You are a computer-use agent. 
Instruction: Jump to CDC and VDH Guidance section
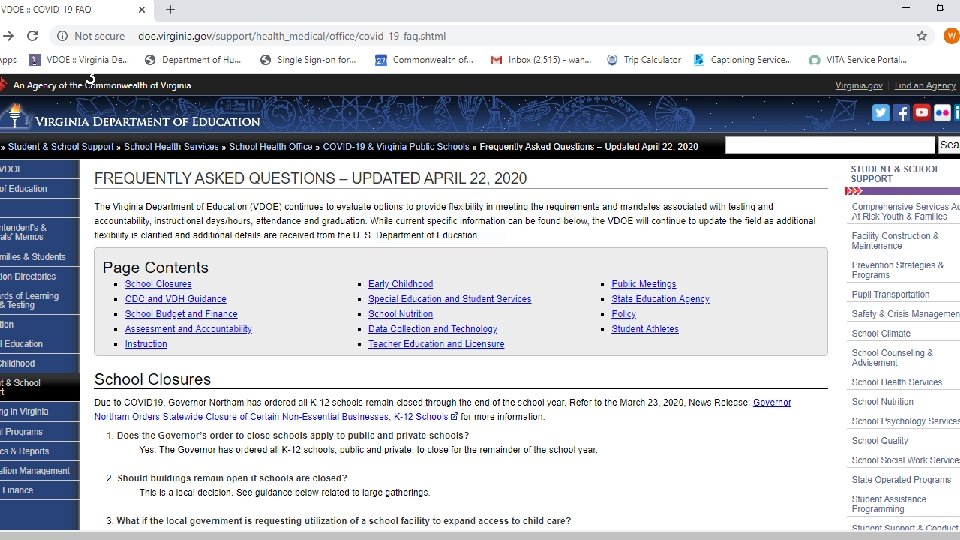(176, 299)
